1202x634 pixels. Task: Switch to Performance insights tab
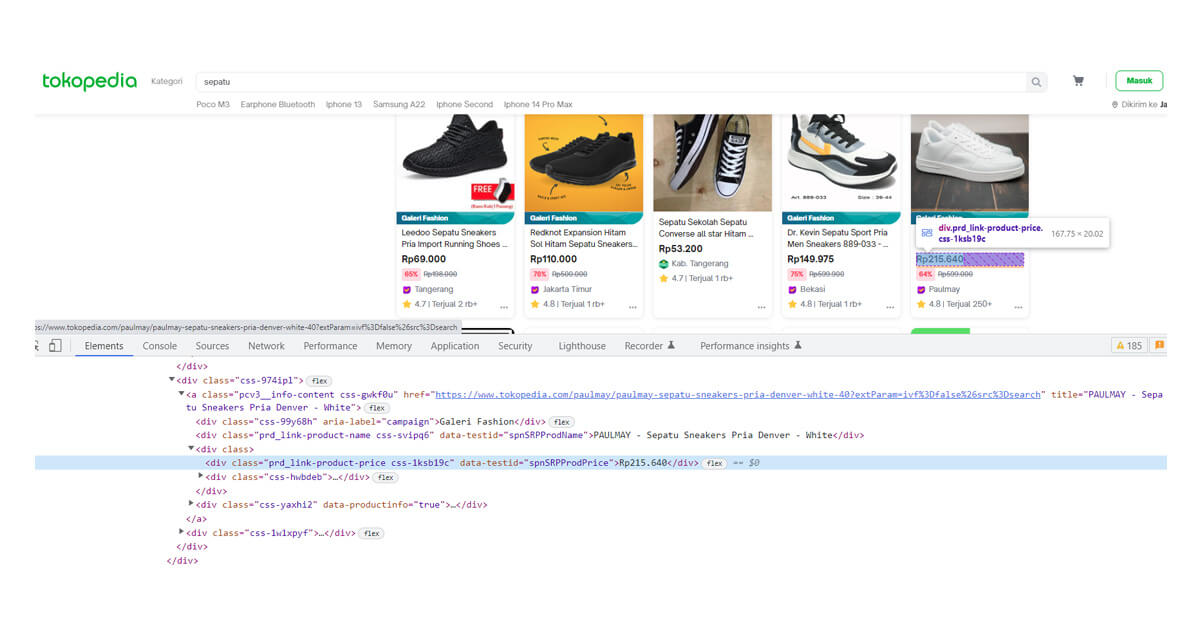(751, 346)
